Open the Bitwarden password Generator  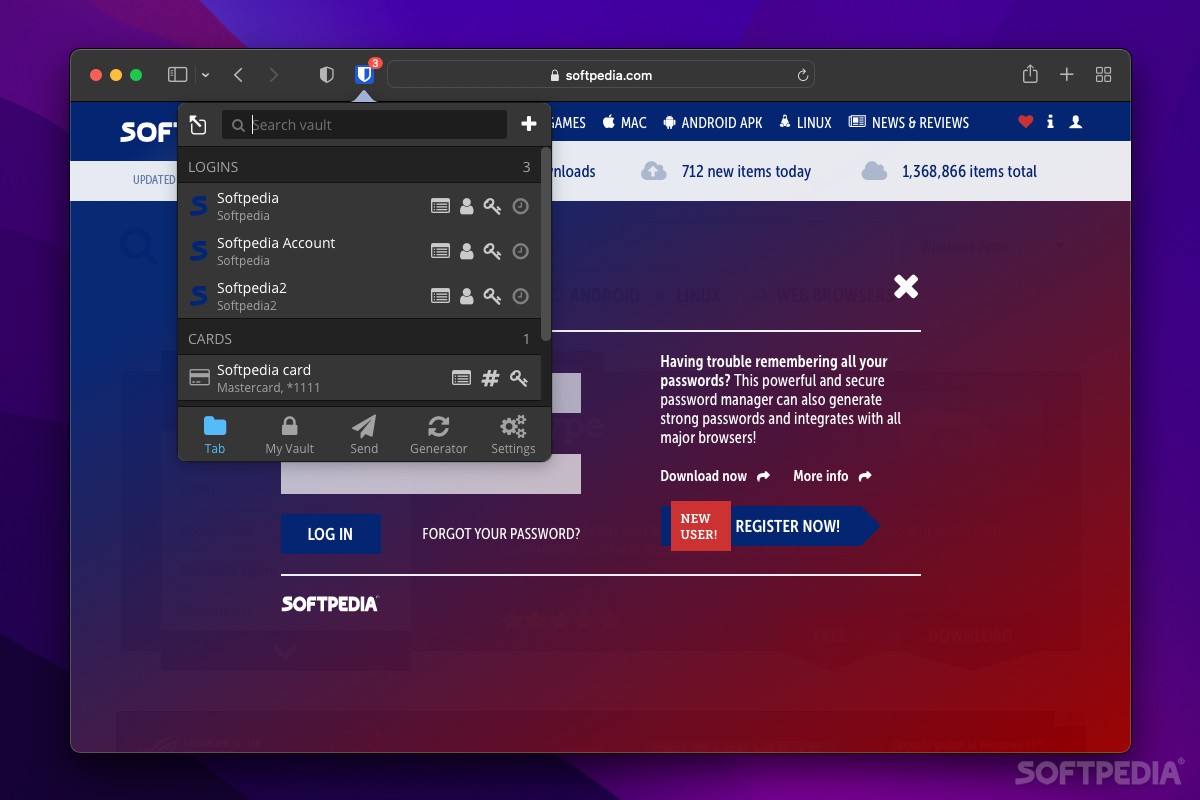coord(438,433)
